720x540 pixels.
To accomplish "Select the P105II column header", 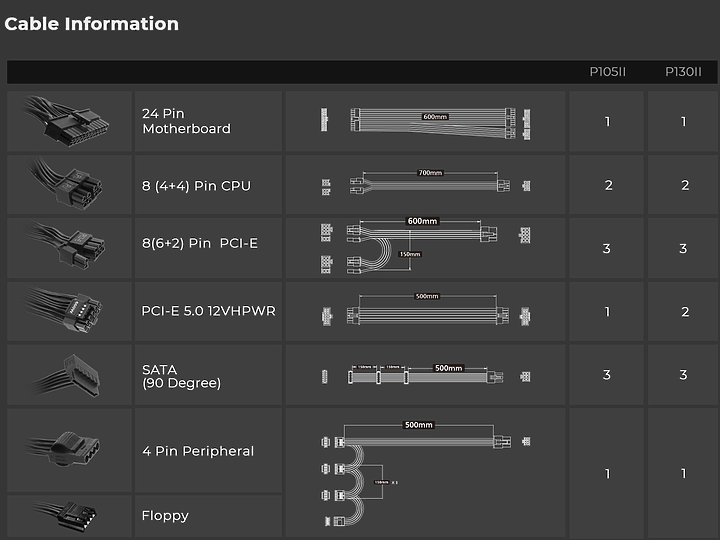I will [x=608, y=72].
